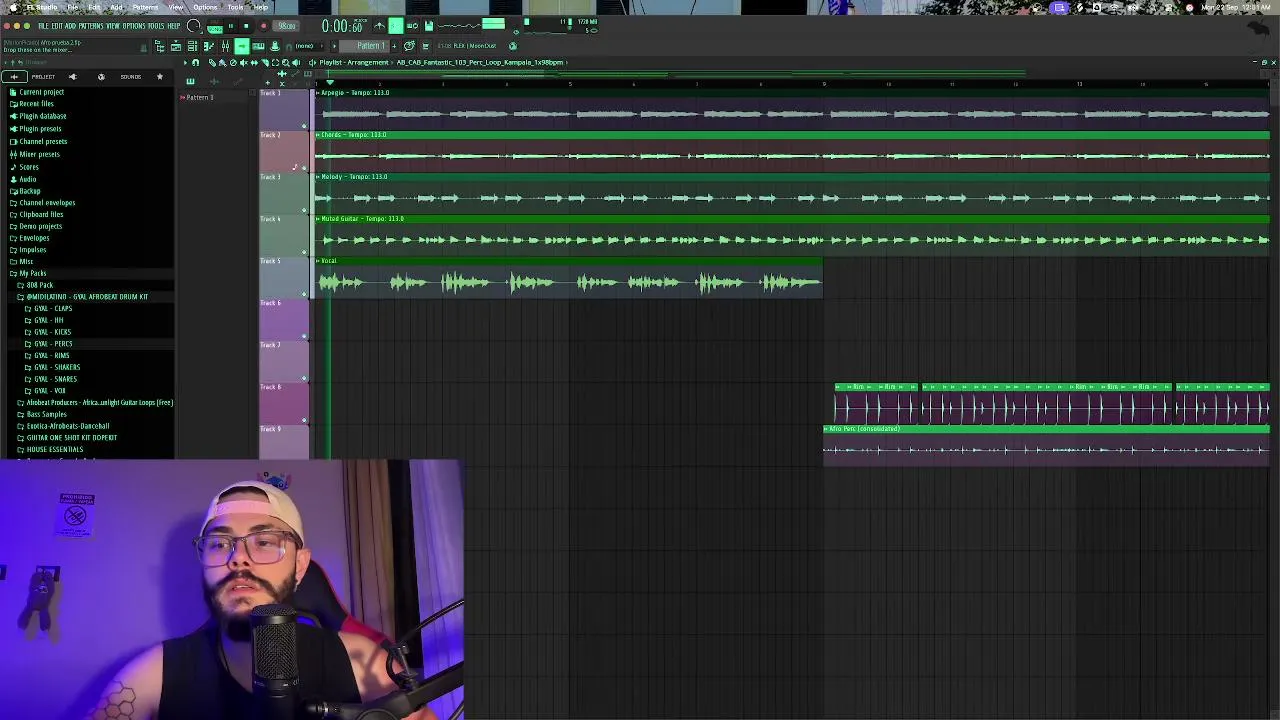Click the browser globe library icon
This screenshot has width=1280, height=720.
[x=101, y=77]
